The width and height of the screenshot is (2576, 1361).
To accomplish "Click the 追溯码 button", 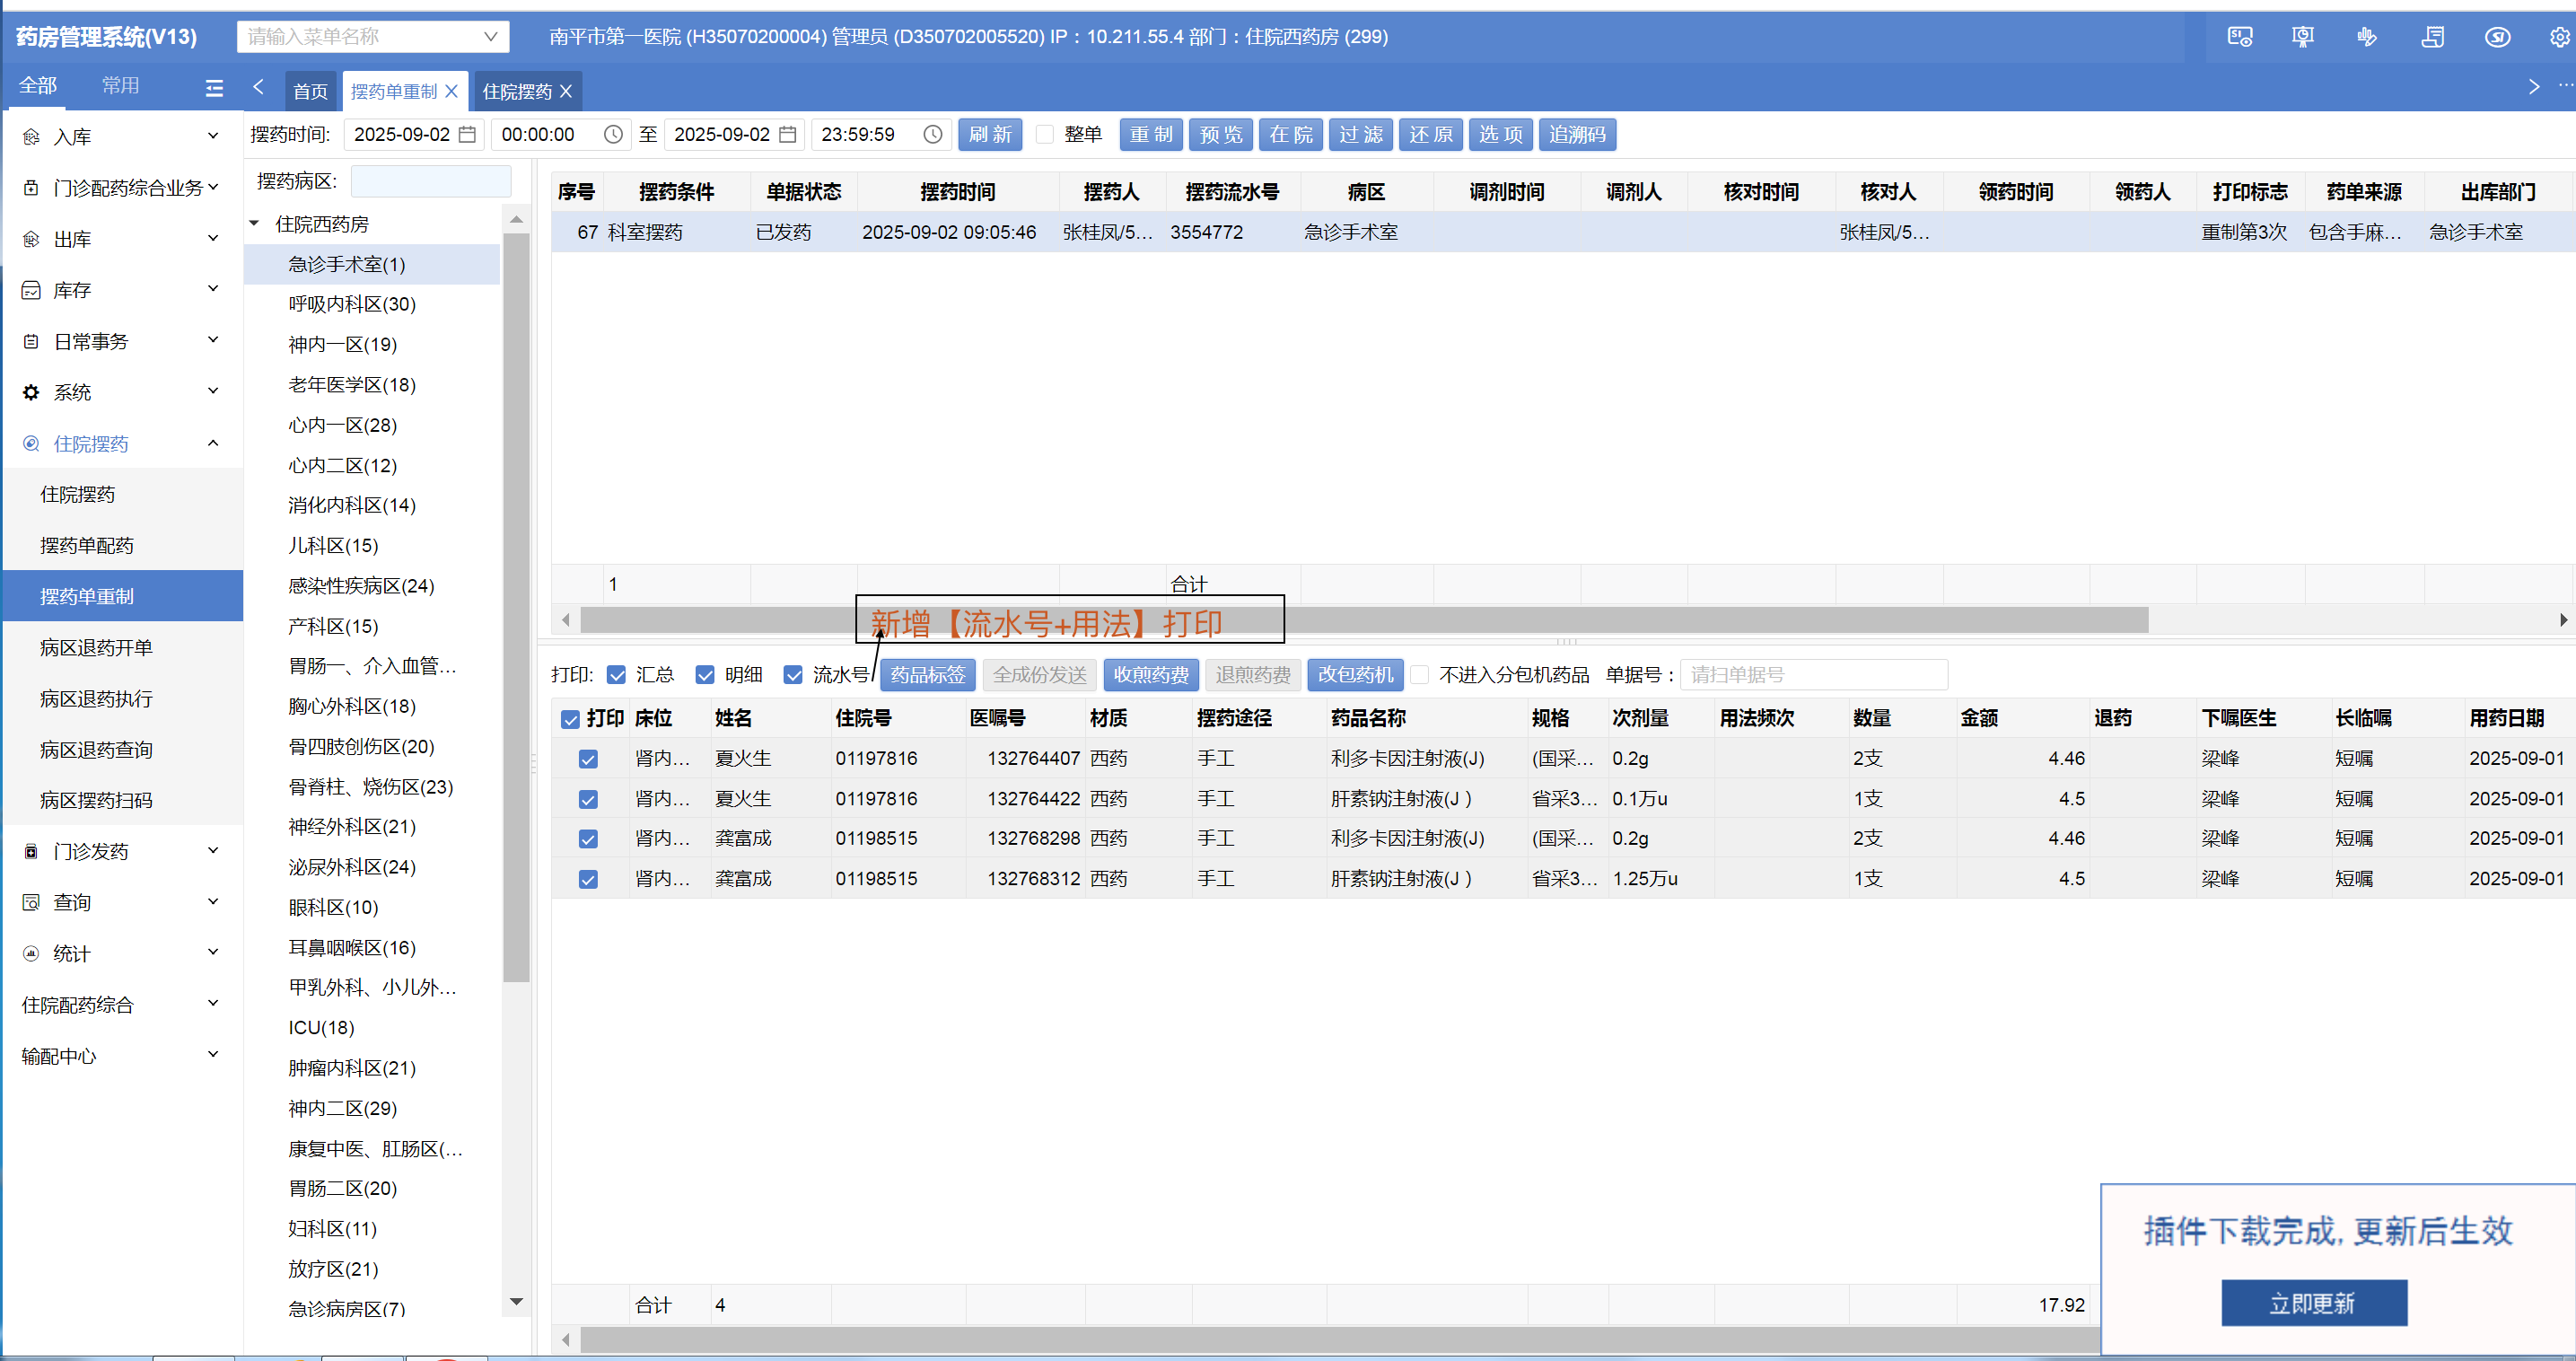I will coord(1576,134).
